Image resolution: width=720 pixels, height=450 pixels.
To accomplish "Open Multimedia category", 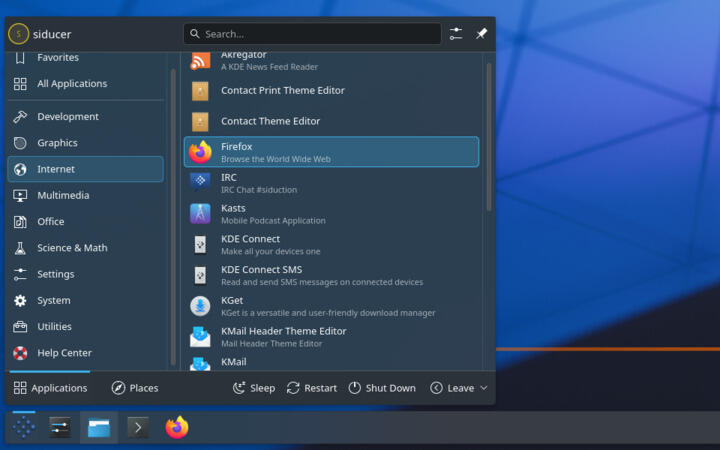I will (85, 195).
